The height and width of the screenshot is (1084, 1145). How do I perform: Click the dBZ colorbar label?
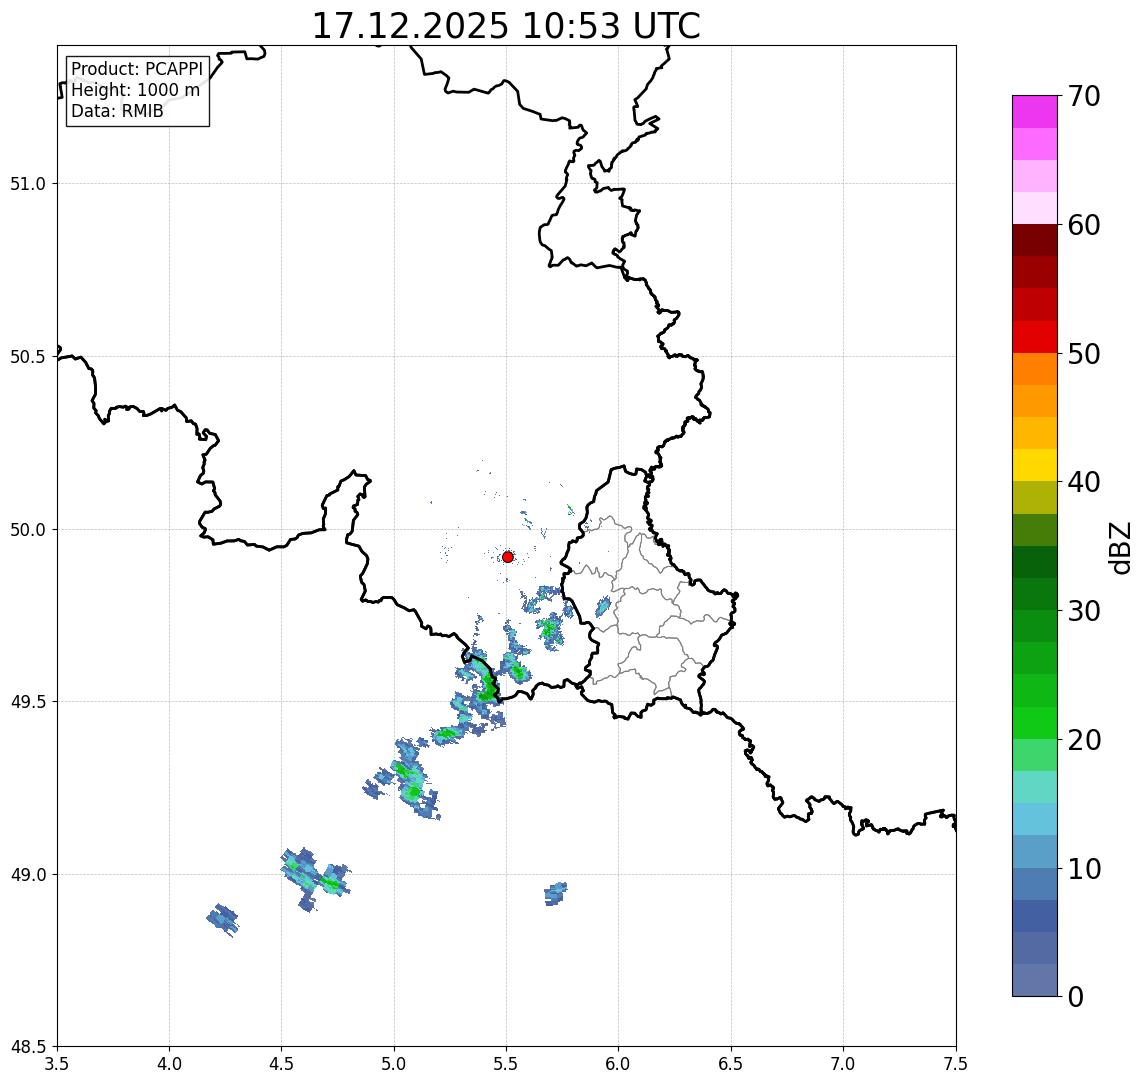pos(1119,548)
